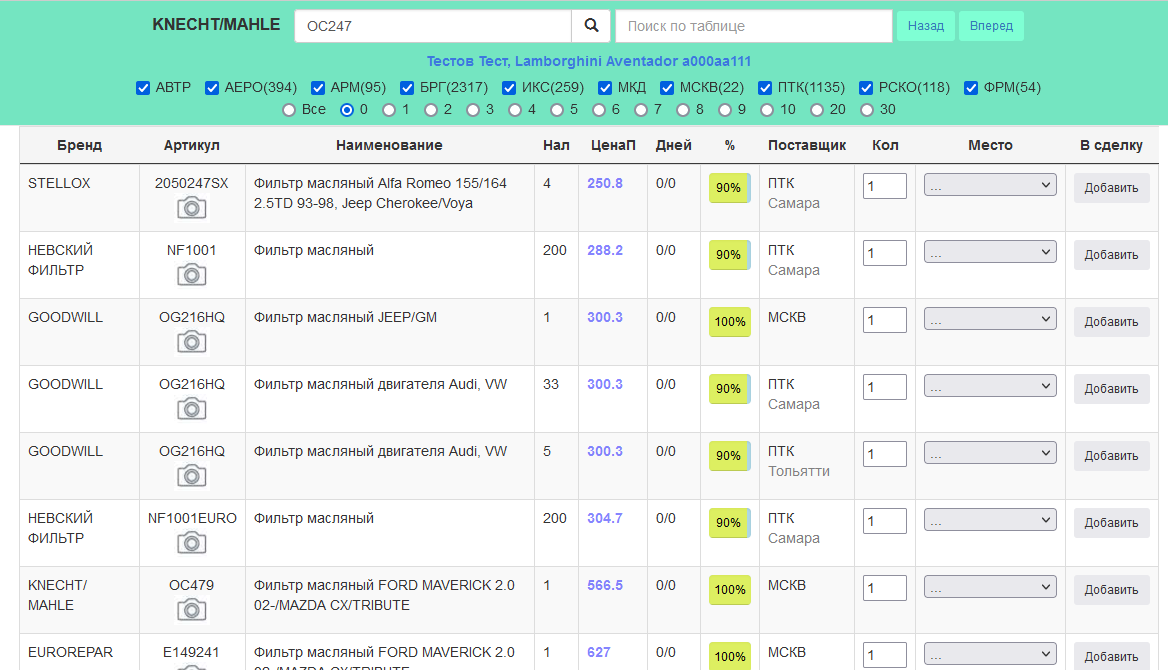Click 100% badge in KNECHT/MAHLE OC479 row
The width and height of the screenshot is (1168, 670).
[730, 590]
